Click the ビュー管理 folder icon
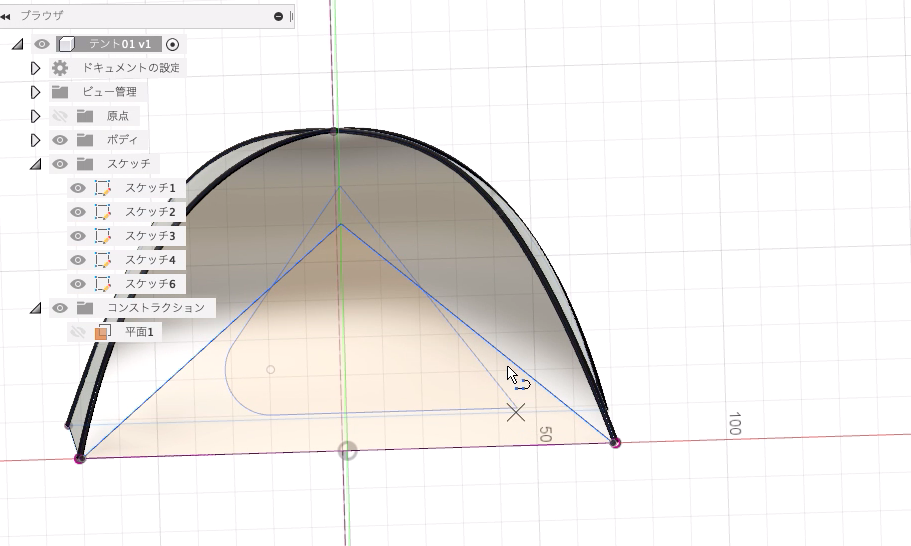Image resolution: width=911 pixels, height=546 pixels. pyautogui.click(x=60, y=92)
